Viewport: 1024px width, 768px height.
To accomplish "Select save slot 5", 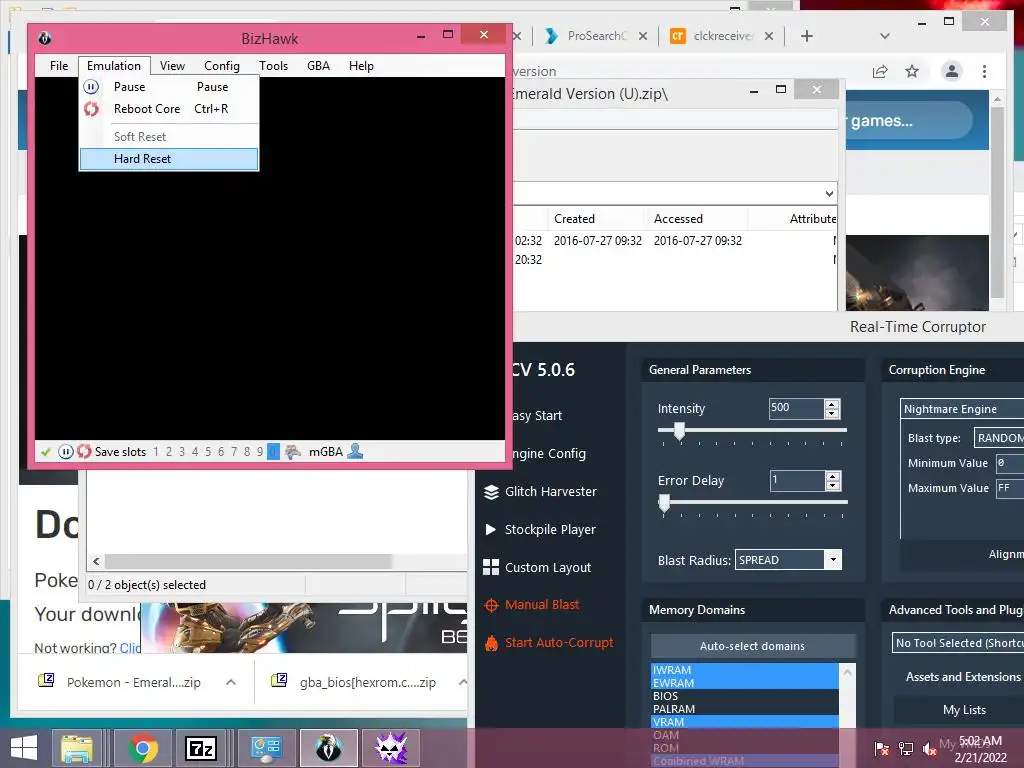I will click(208, 451).
